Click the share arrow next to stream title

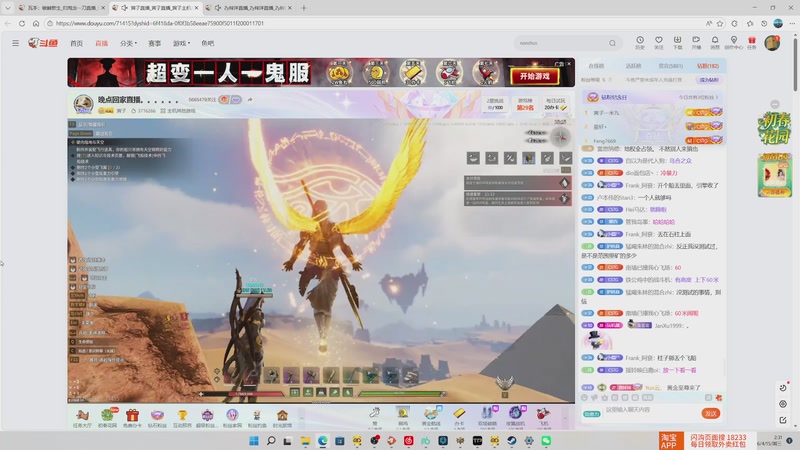[250, 100]
